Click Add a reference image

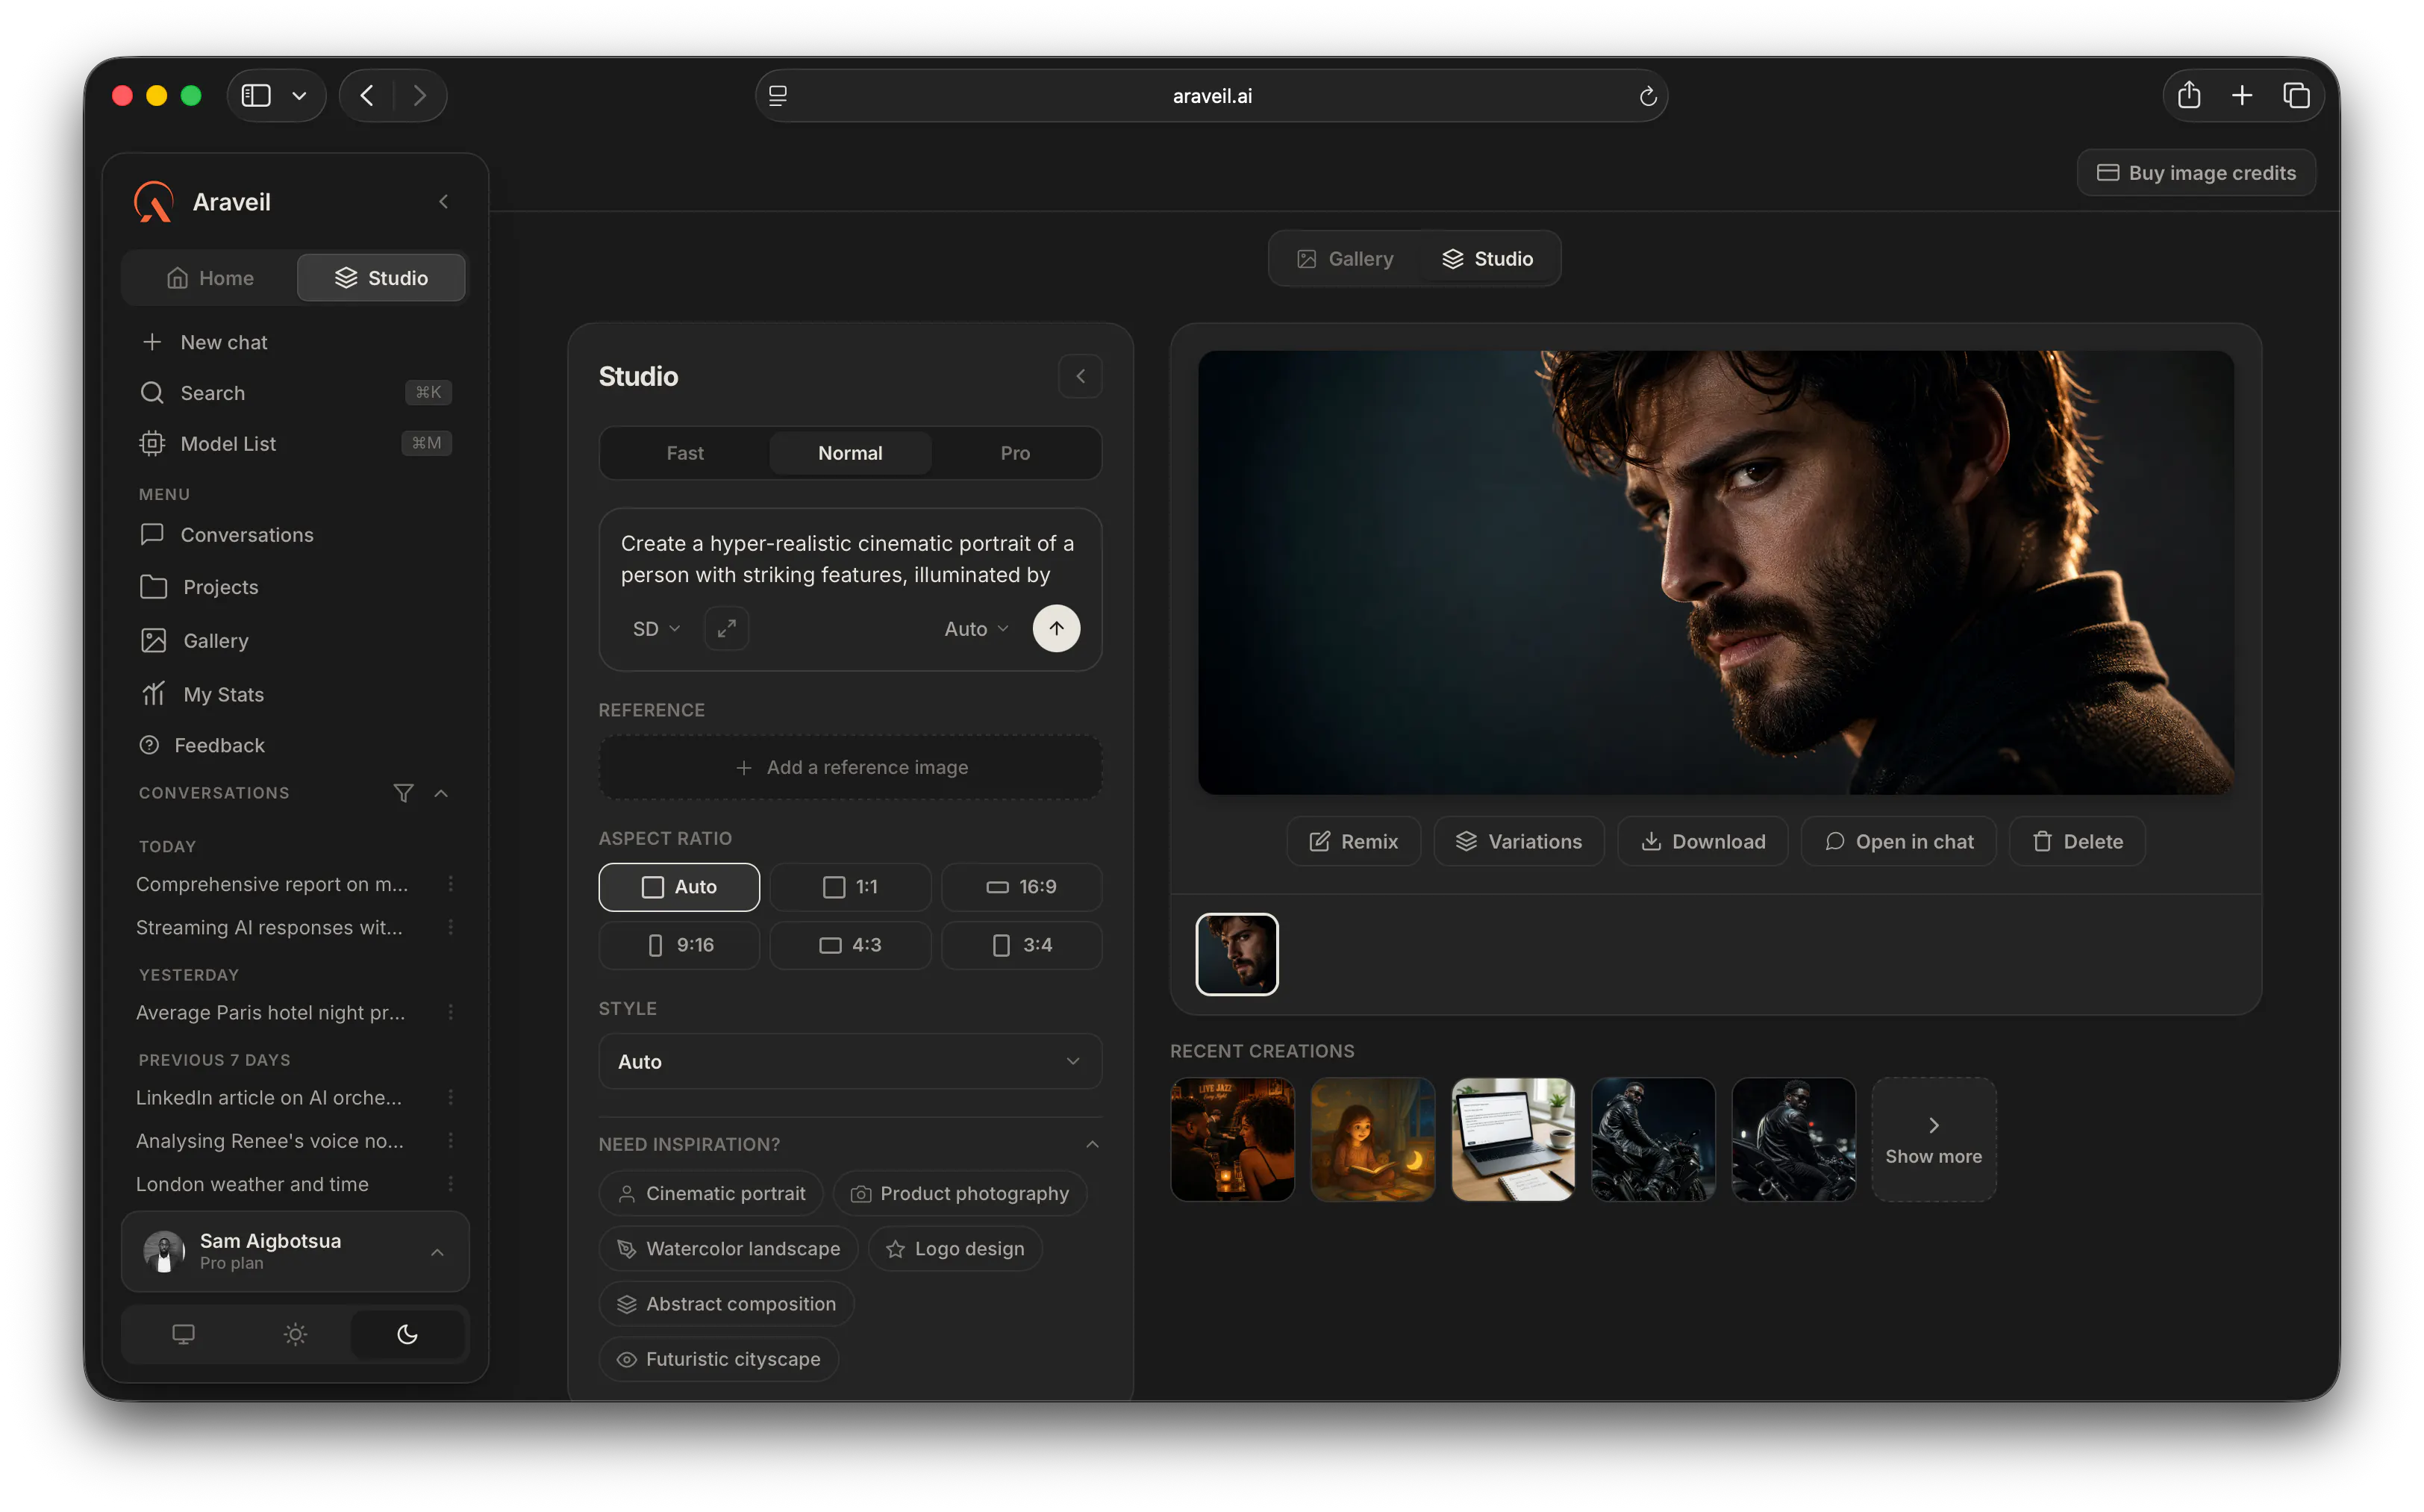click(850, 767)
